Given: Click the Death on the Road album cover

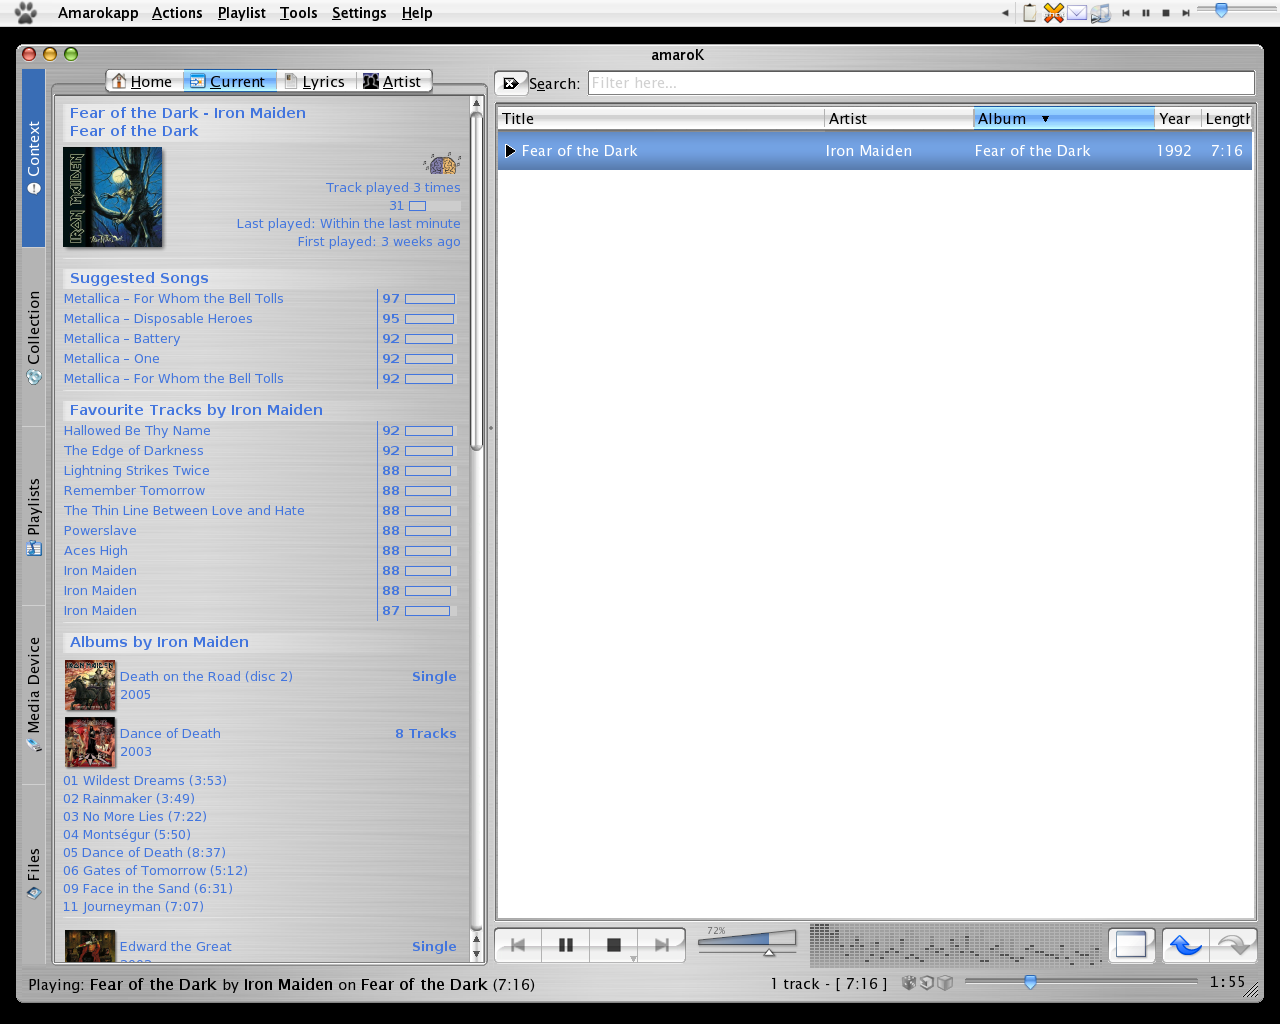Looking at the screenshot, I should pos(90,685).
